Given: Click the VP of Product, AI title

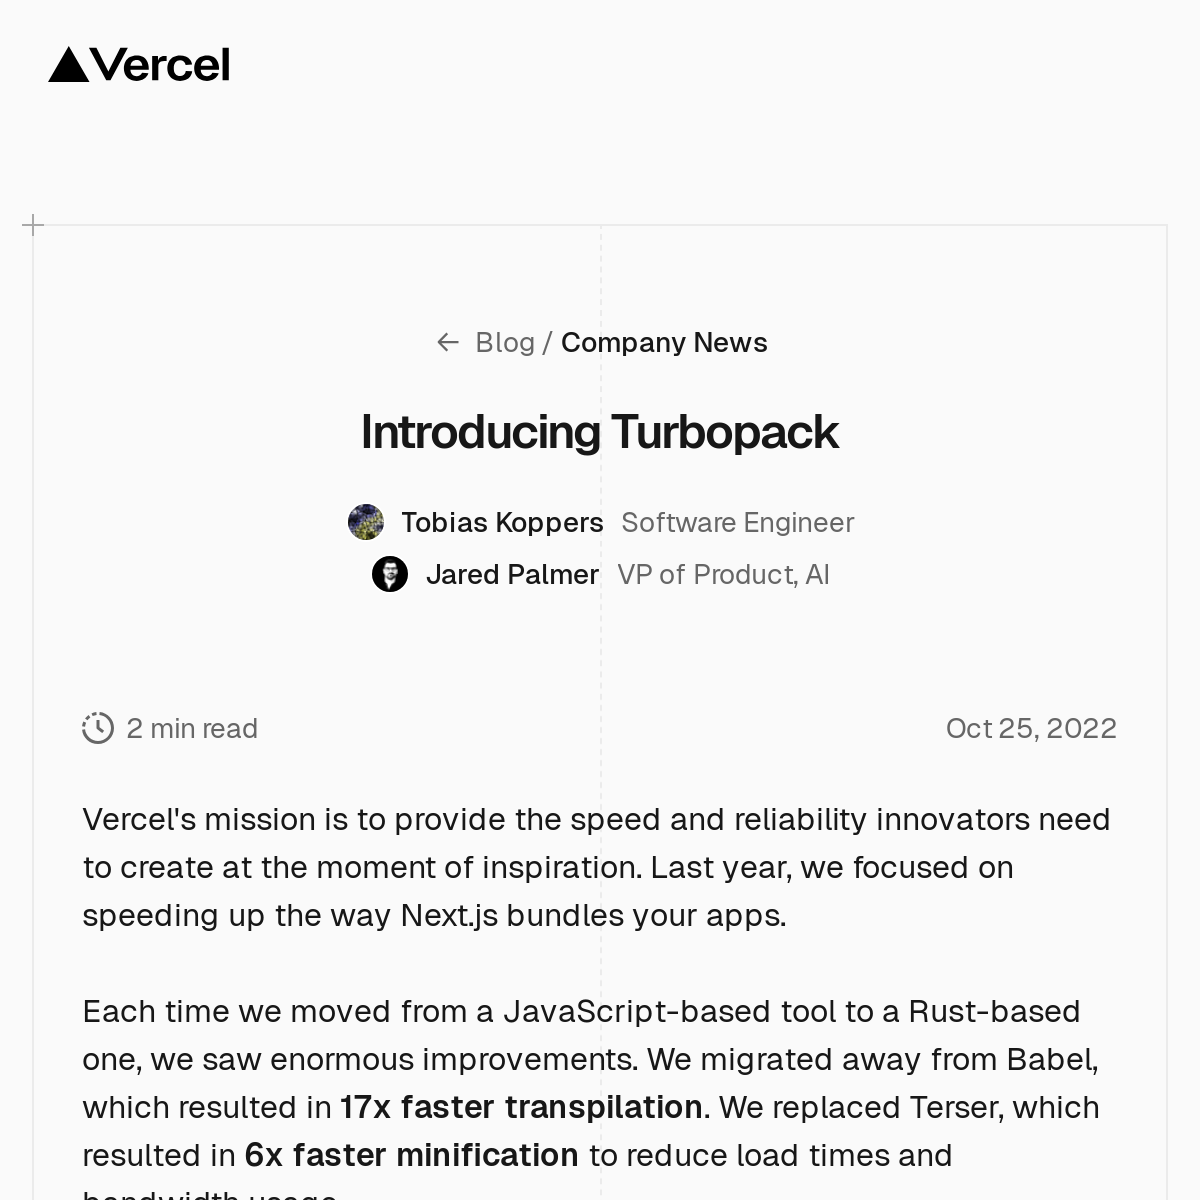Looking at the screenshot, I should point(723,574).
